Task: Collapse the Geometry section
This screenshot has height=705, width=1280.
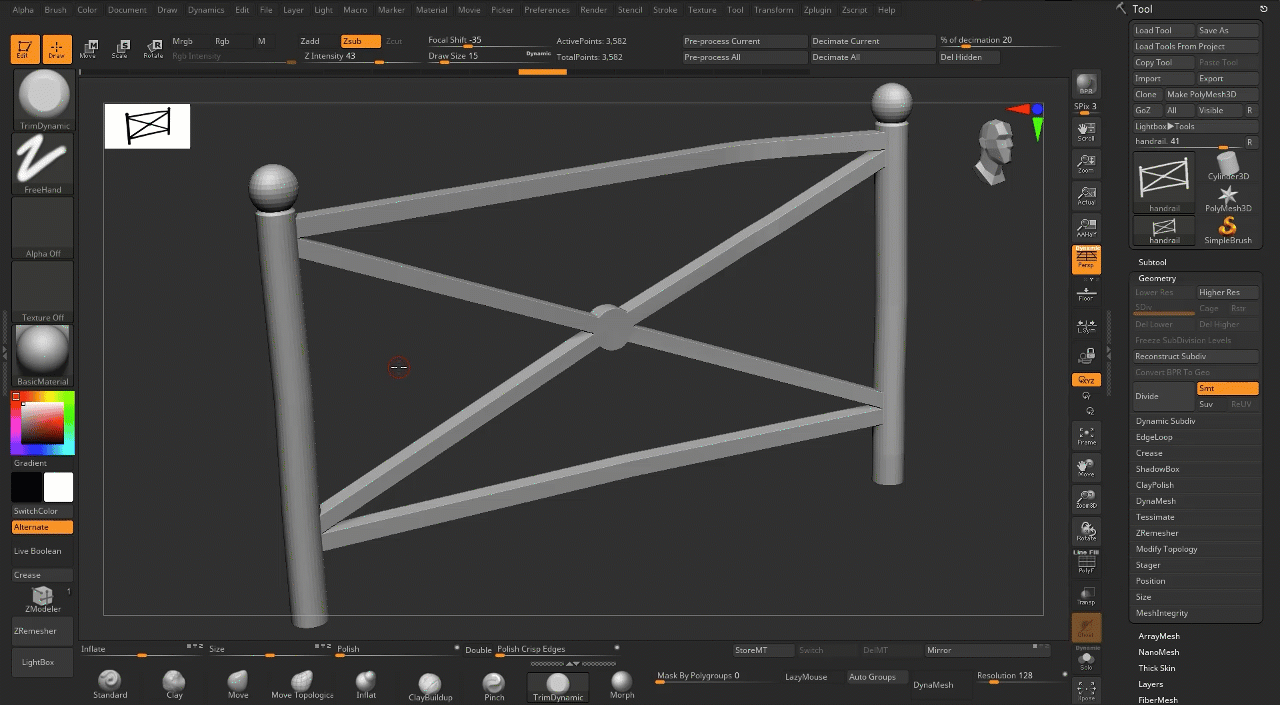Action: pyautogui.click(x=1157, y=278)
